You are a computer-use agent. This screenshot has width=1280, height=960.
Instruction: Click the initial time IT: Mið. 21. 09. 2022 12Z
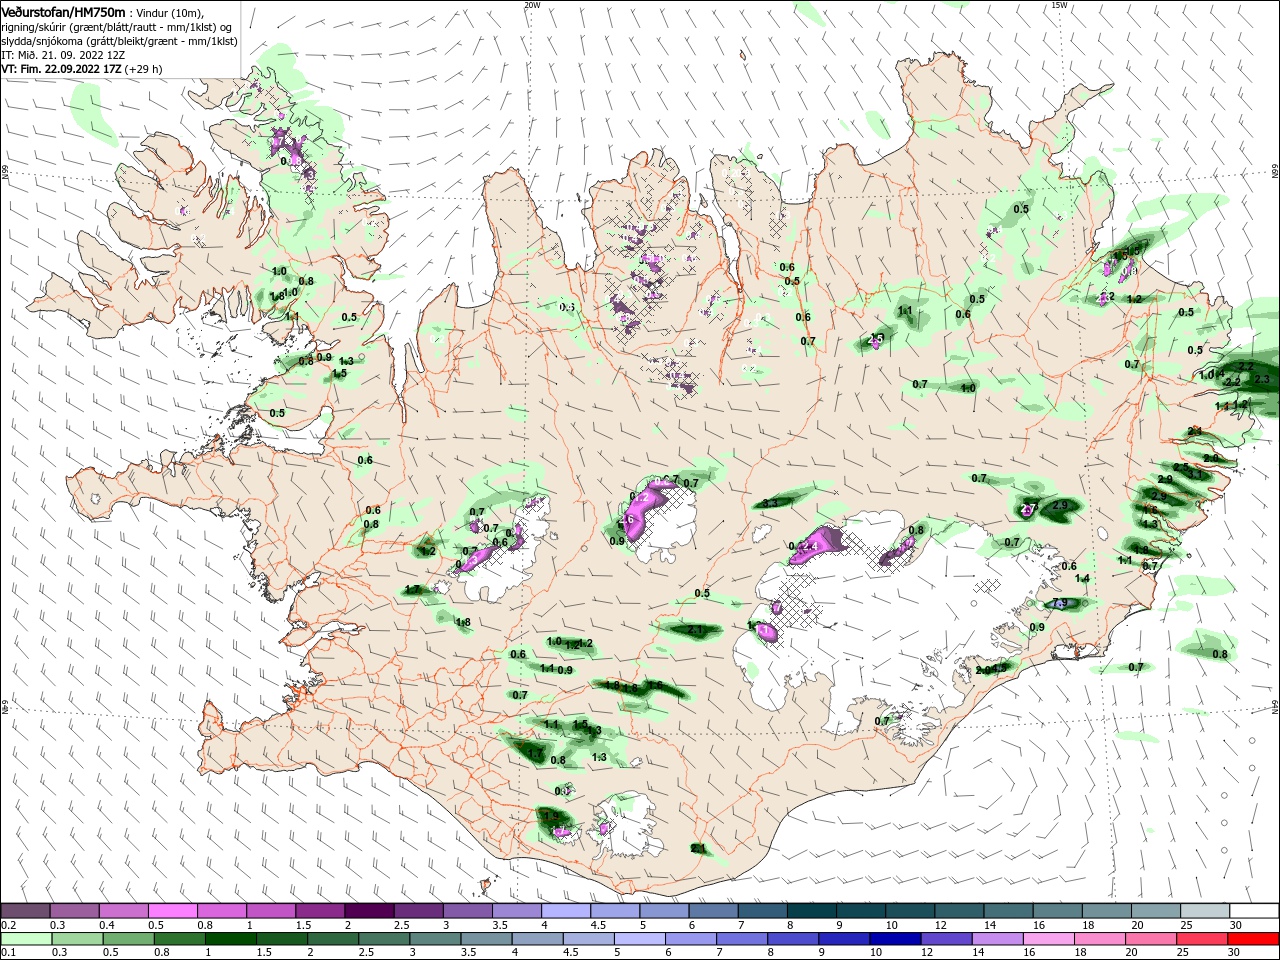[x=63, y=55]
